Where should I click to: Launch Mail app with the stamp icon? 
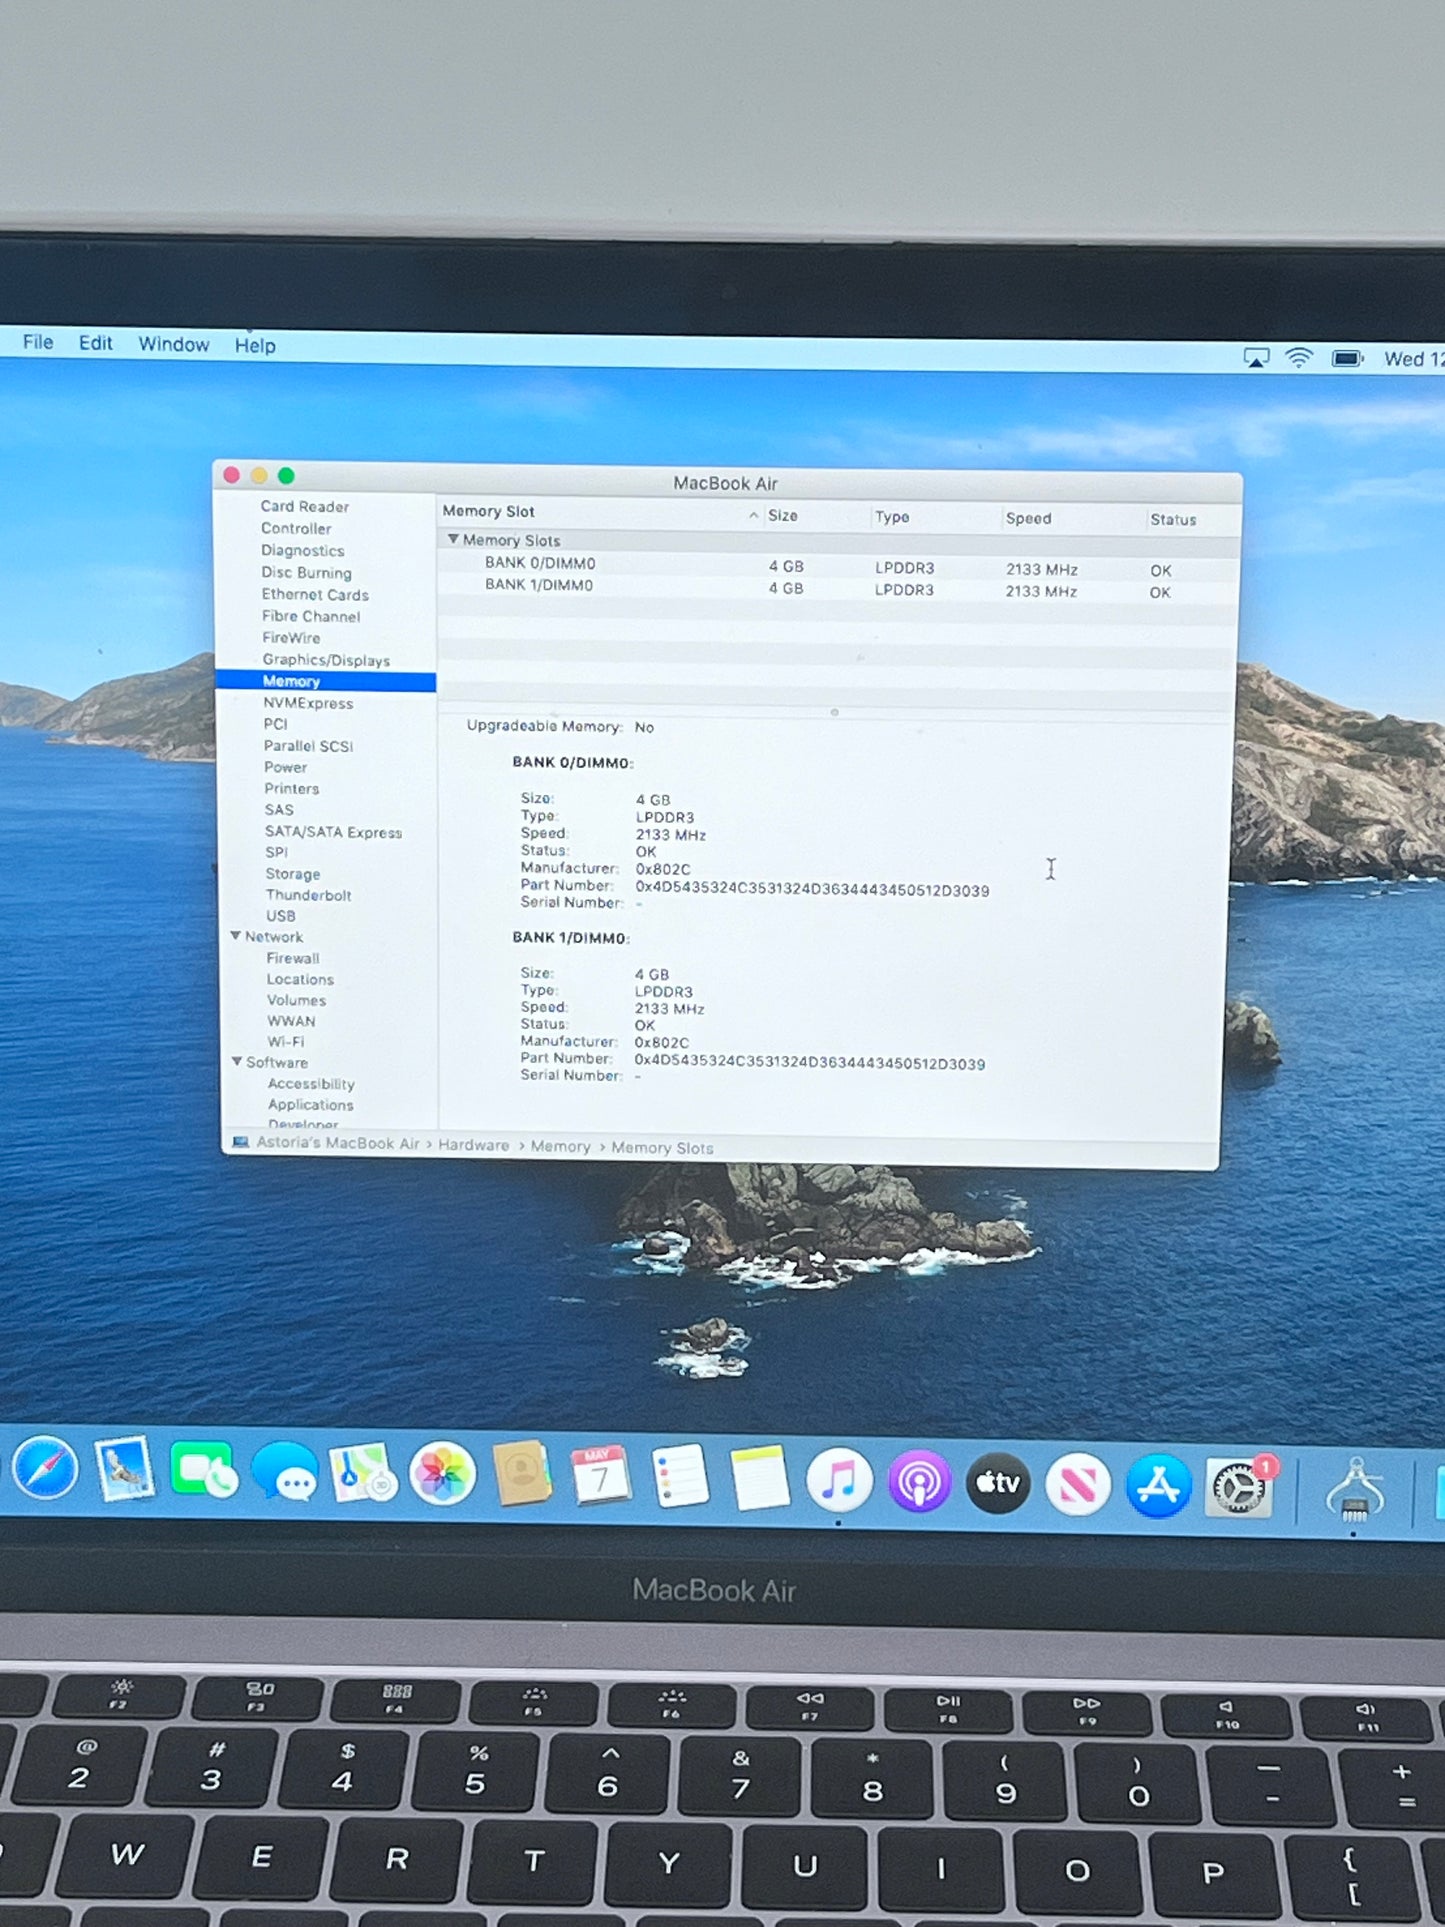point(124,1468)
